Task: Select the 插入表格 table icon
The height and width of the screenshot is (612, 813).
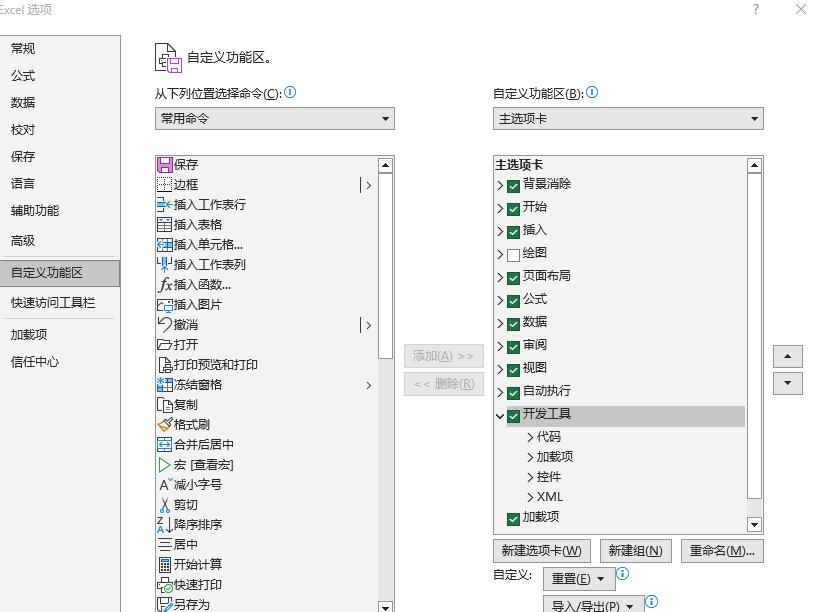Action: [x=164, y=225]
